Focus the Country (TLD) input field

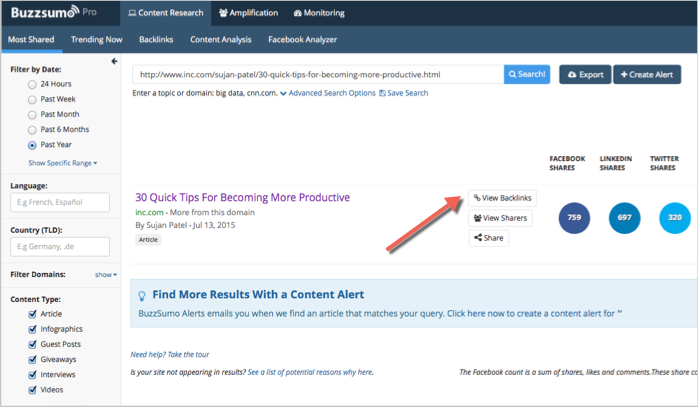(60, 246)
